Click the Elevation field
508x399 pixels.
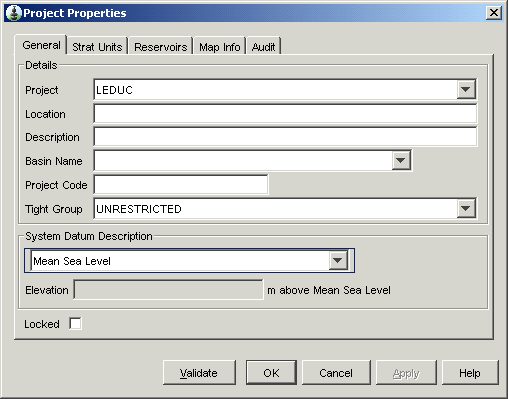[x=168, y=290]
